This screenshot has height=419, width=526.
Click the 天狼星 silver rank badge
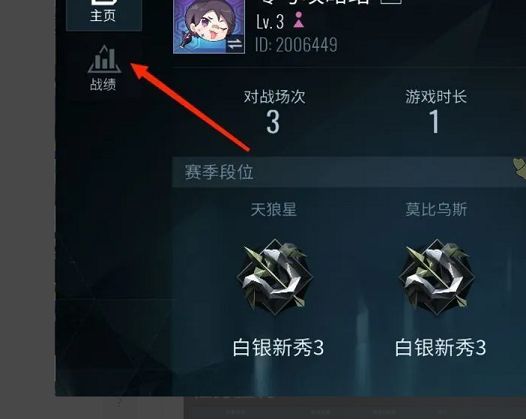pos(275,277)
